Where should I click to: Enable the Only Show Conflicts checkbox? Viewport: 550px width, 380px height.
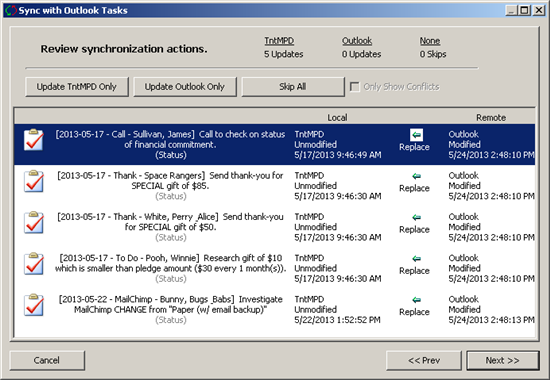tap(355, 87)
